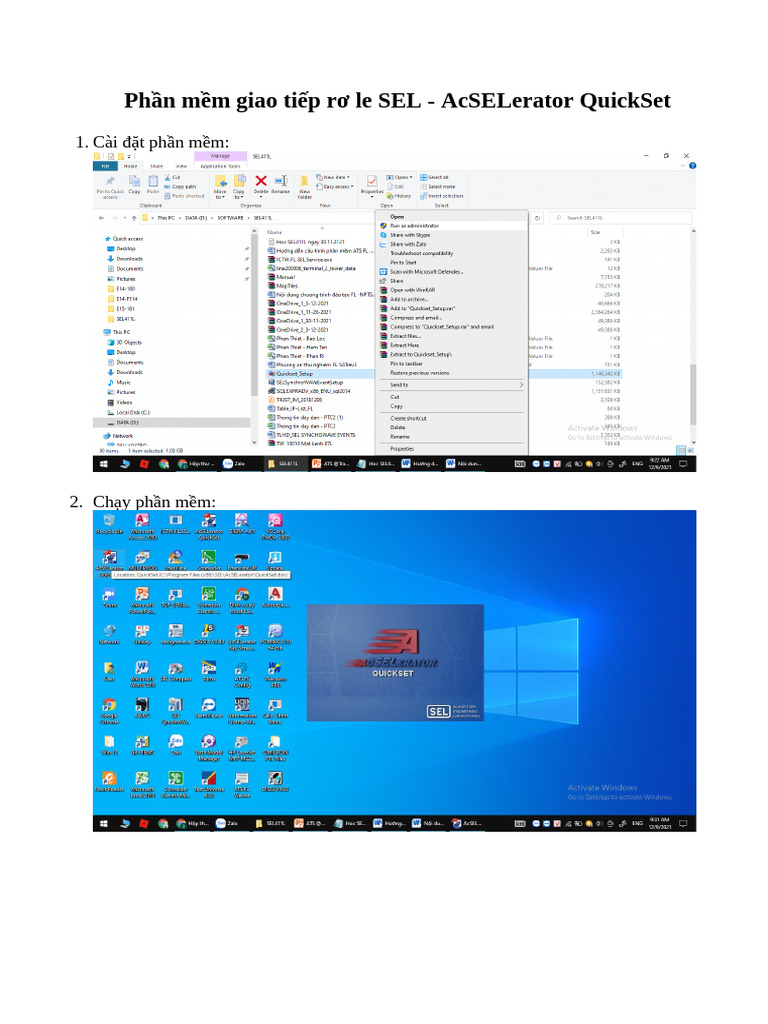Launch Zoom from the desktop
The image size is (768, 1024).
coord(109,598)
